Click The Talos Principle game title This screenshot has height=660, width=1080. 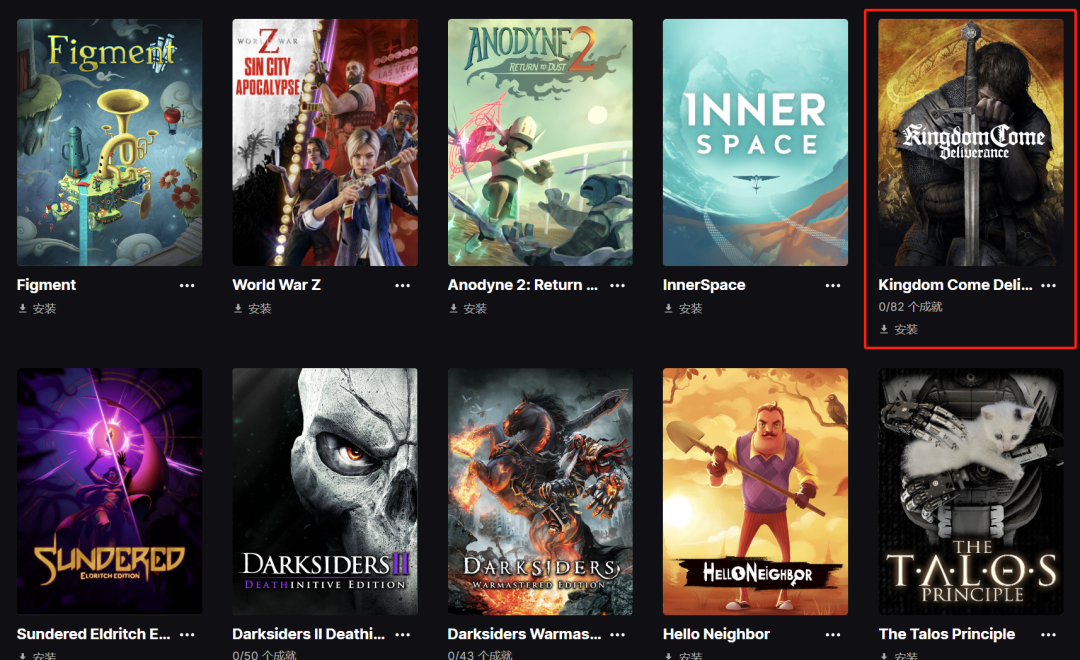[947, 635]
